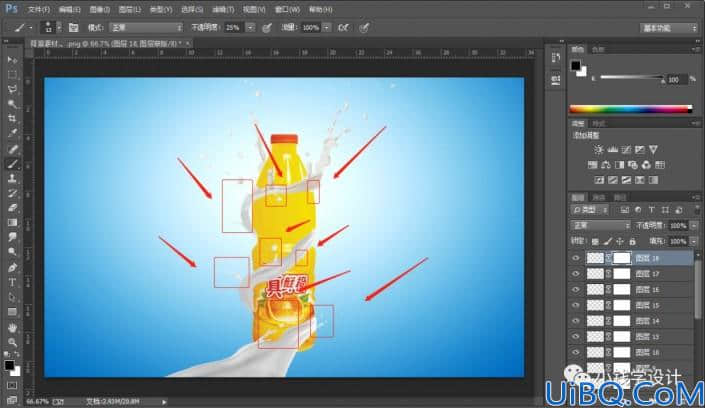
Task: Select the Rectangular Marquee tool
Action: tap(12, 75)
